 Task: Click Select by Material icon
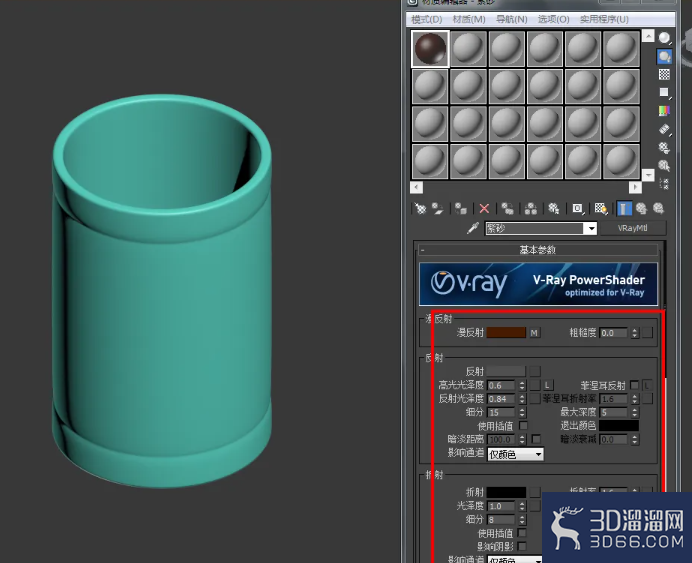point(664,165)
